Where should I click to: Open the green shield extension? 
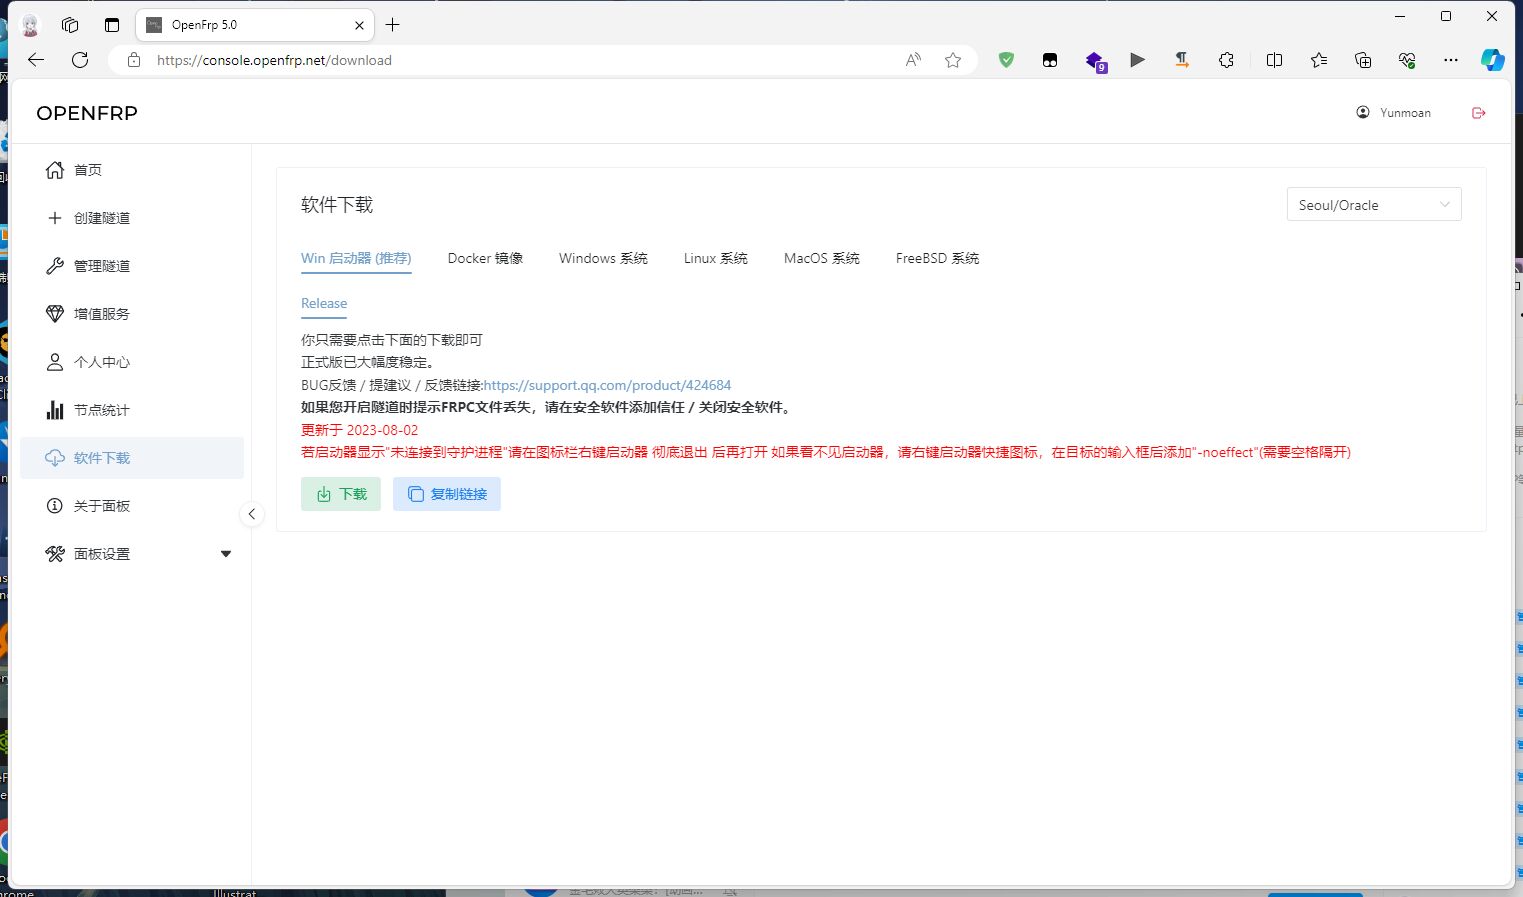[1007, 60]
